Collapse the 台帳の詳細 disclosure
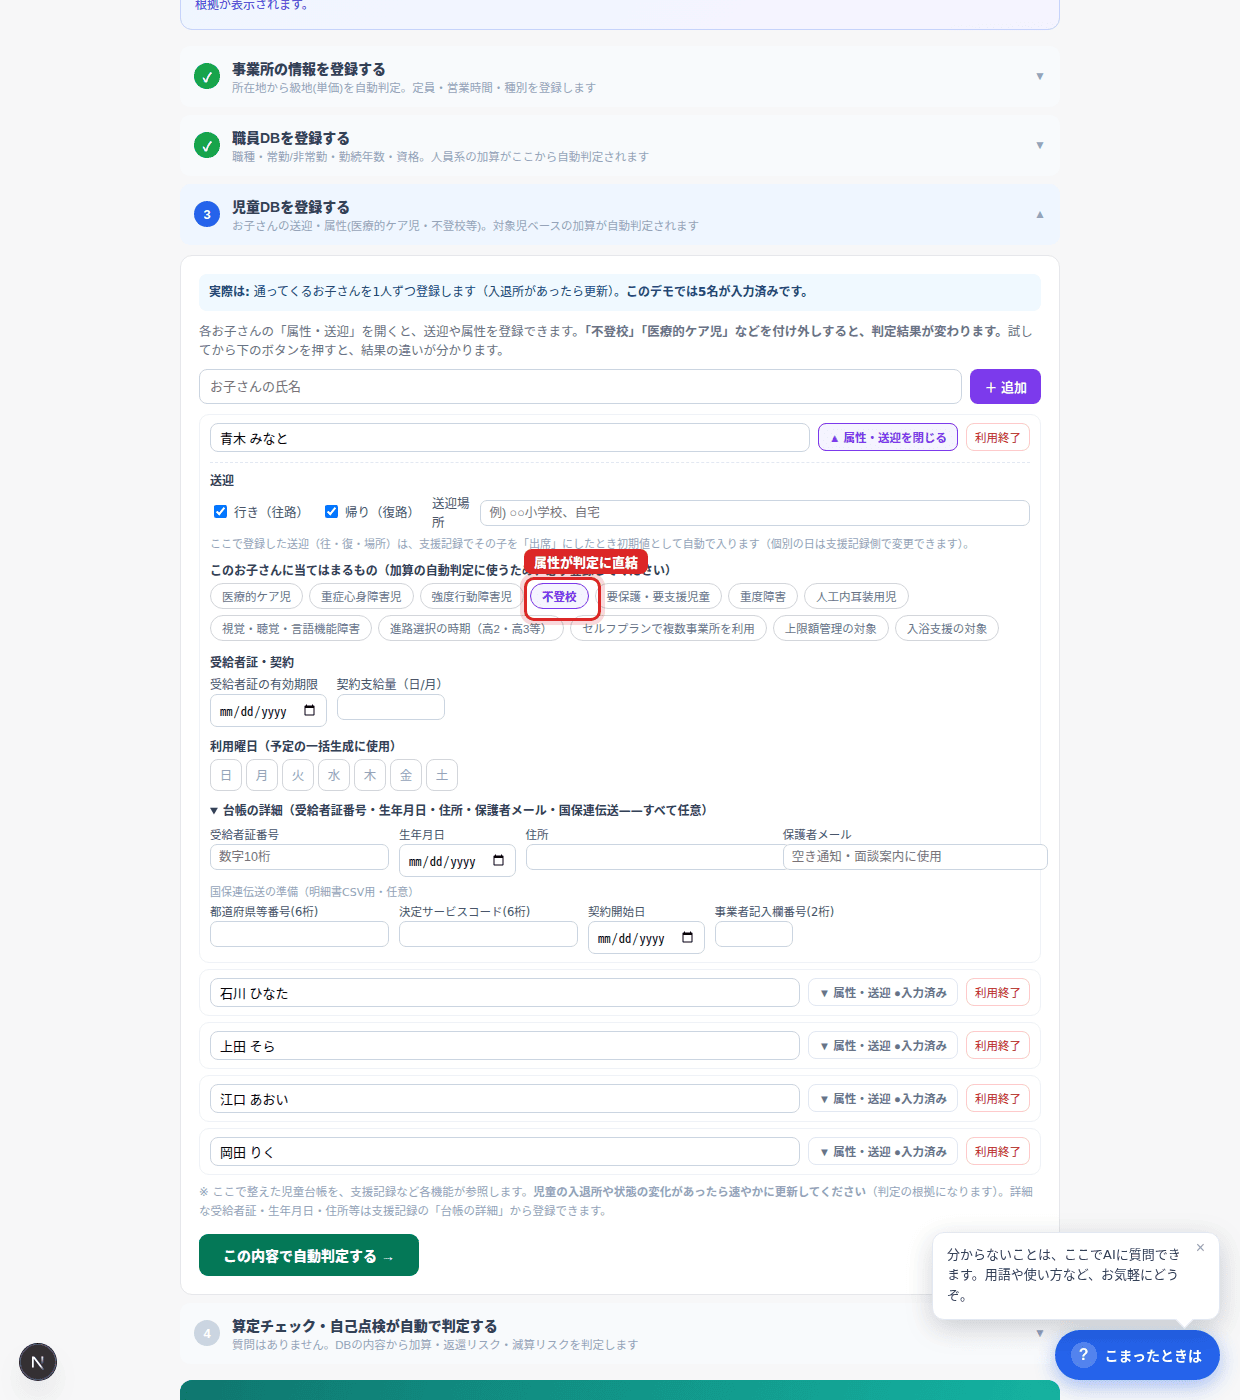 pyautogui.click(x=458, y=810)
